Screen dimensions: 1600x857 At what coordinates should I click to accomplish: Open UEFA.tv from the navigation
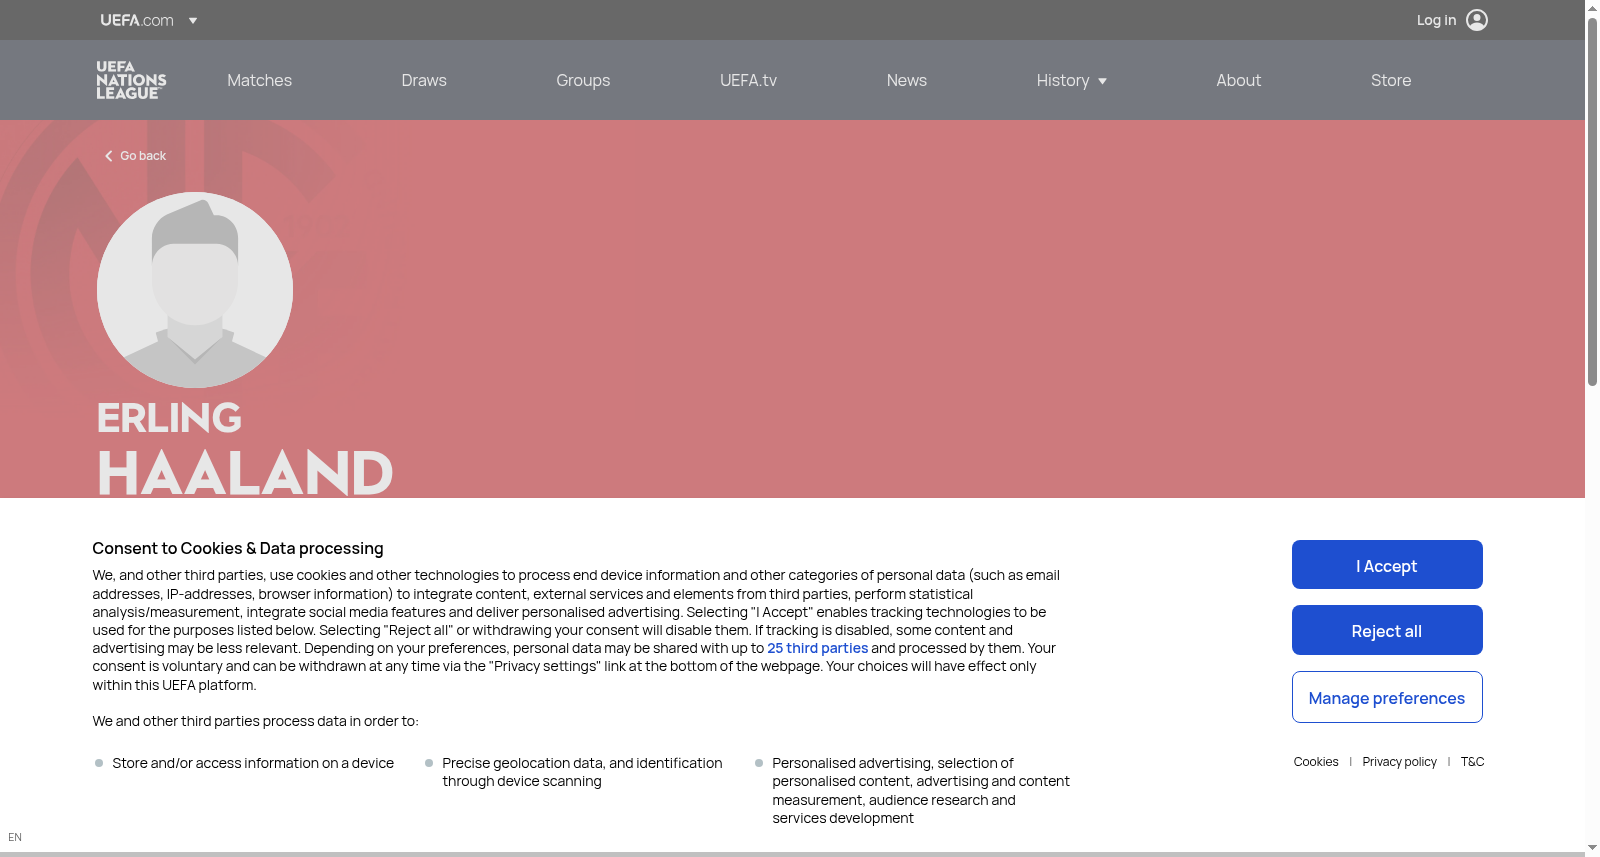pos(748,80)
